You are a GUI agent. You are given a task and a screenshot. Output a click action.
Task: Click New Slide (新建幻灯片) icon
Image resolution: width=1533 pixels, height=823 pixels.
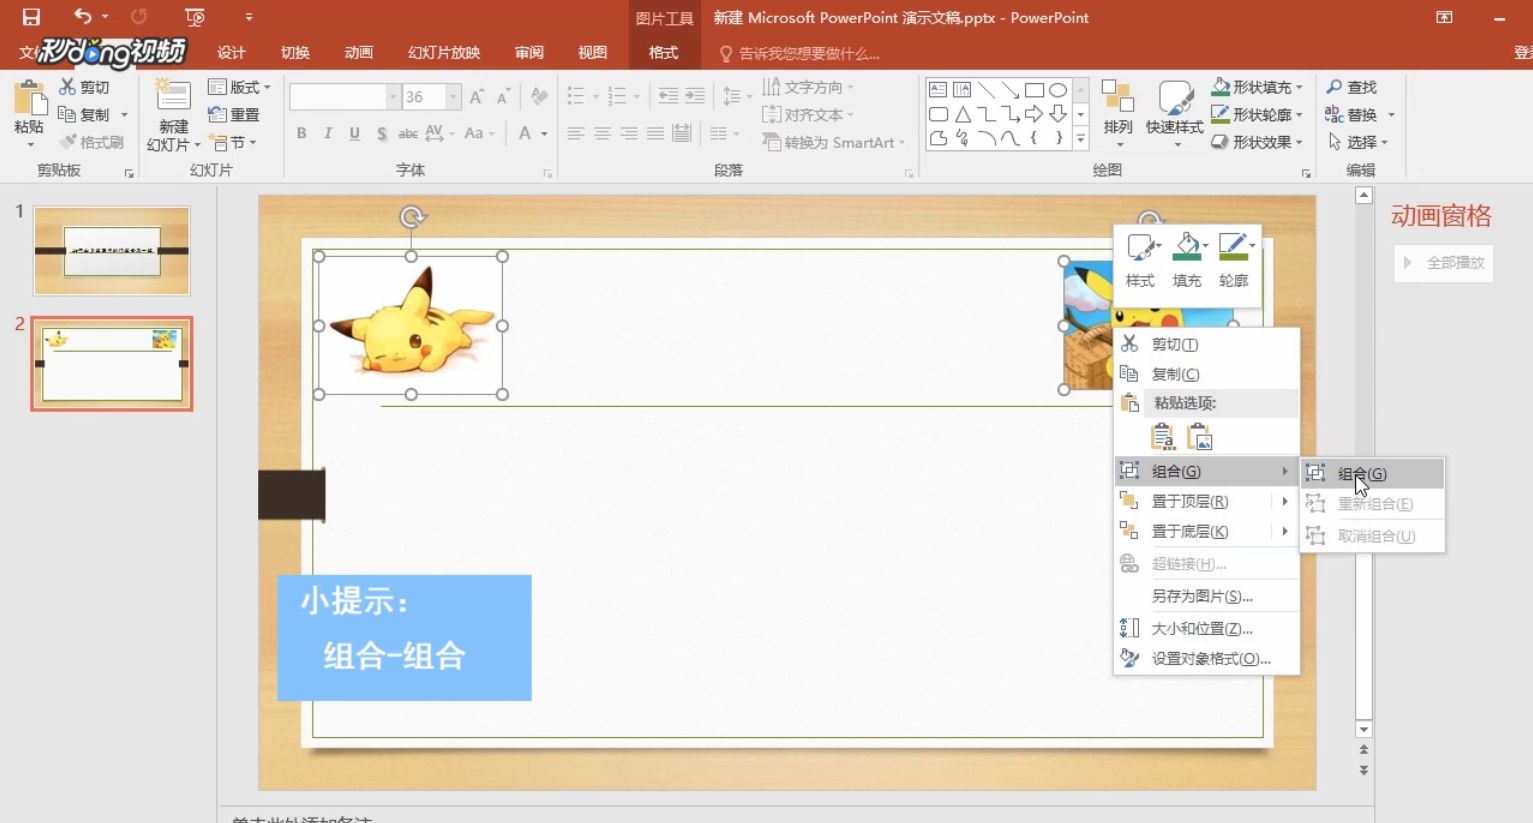click(173, 96)
